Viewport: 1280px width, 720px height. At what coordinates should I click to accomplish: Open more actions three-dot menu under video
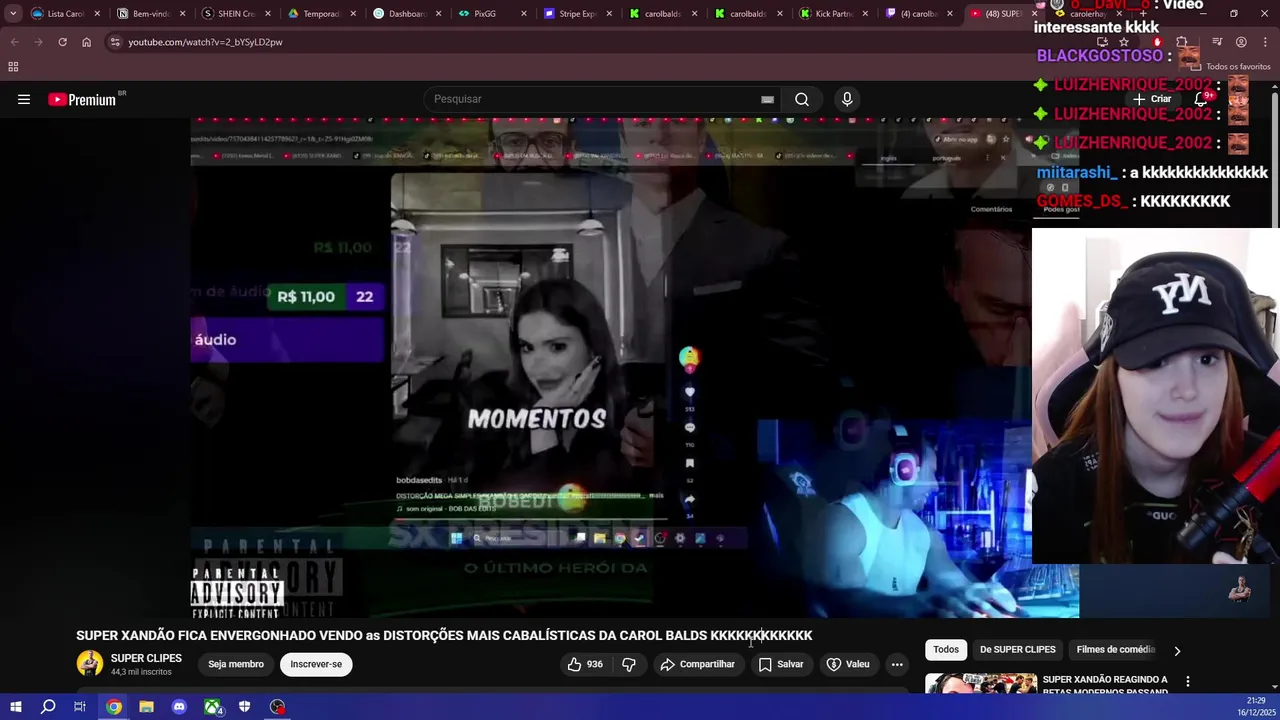[x=897, y=664]
